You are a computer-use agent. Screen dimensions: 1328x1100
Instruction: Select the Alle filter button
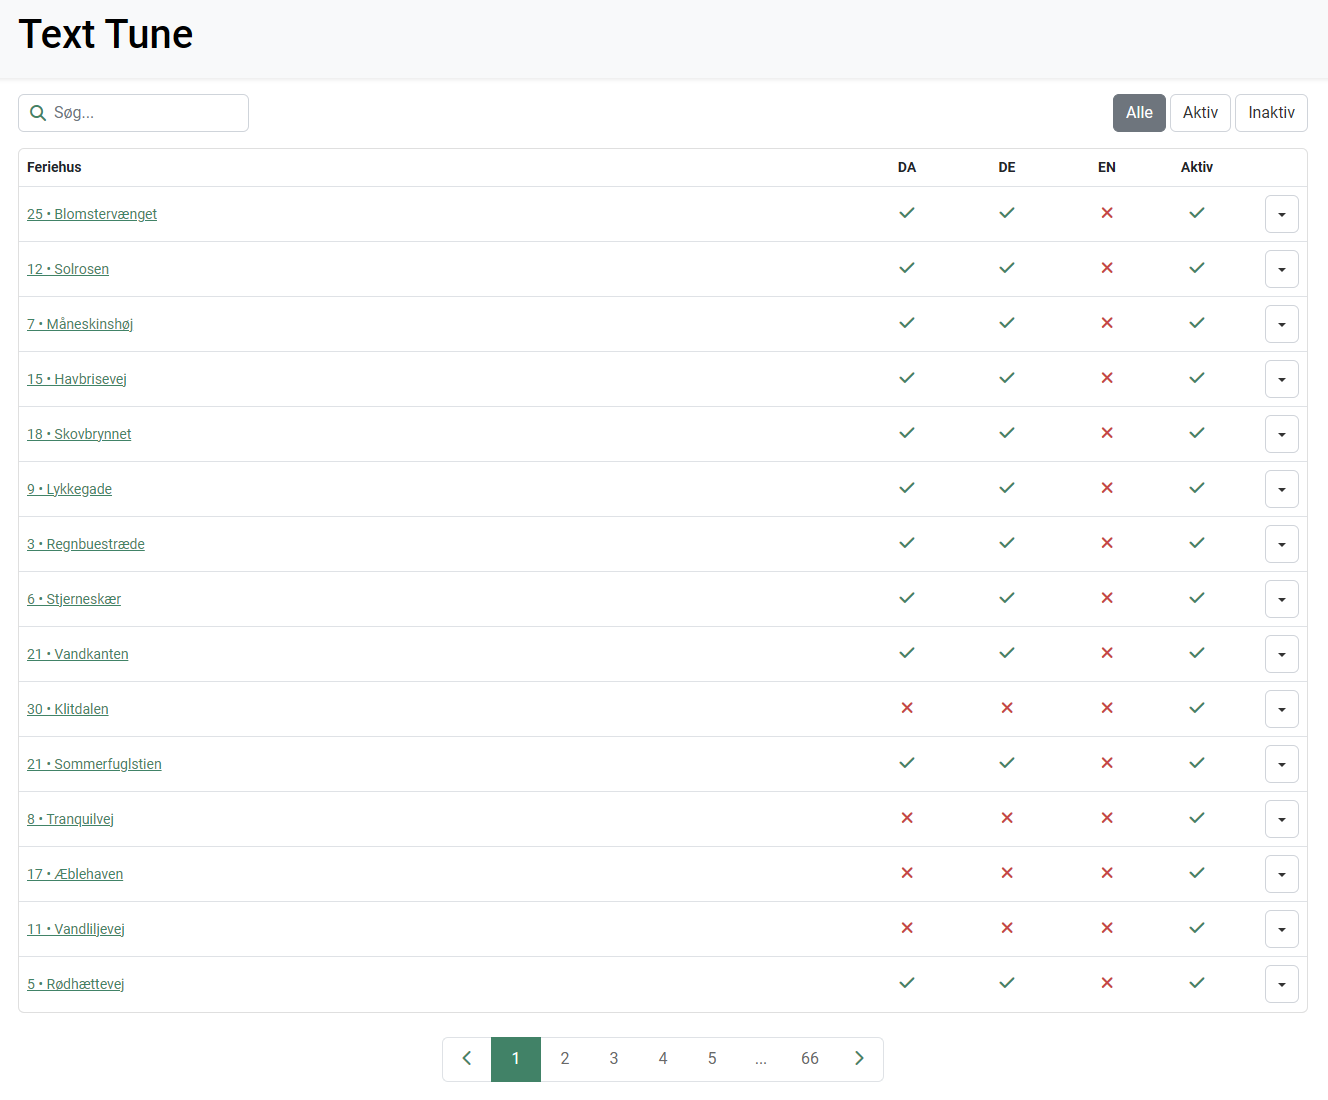[x=1139, y=113]
